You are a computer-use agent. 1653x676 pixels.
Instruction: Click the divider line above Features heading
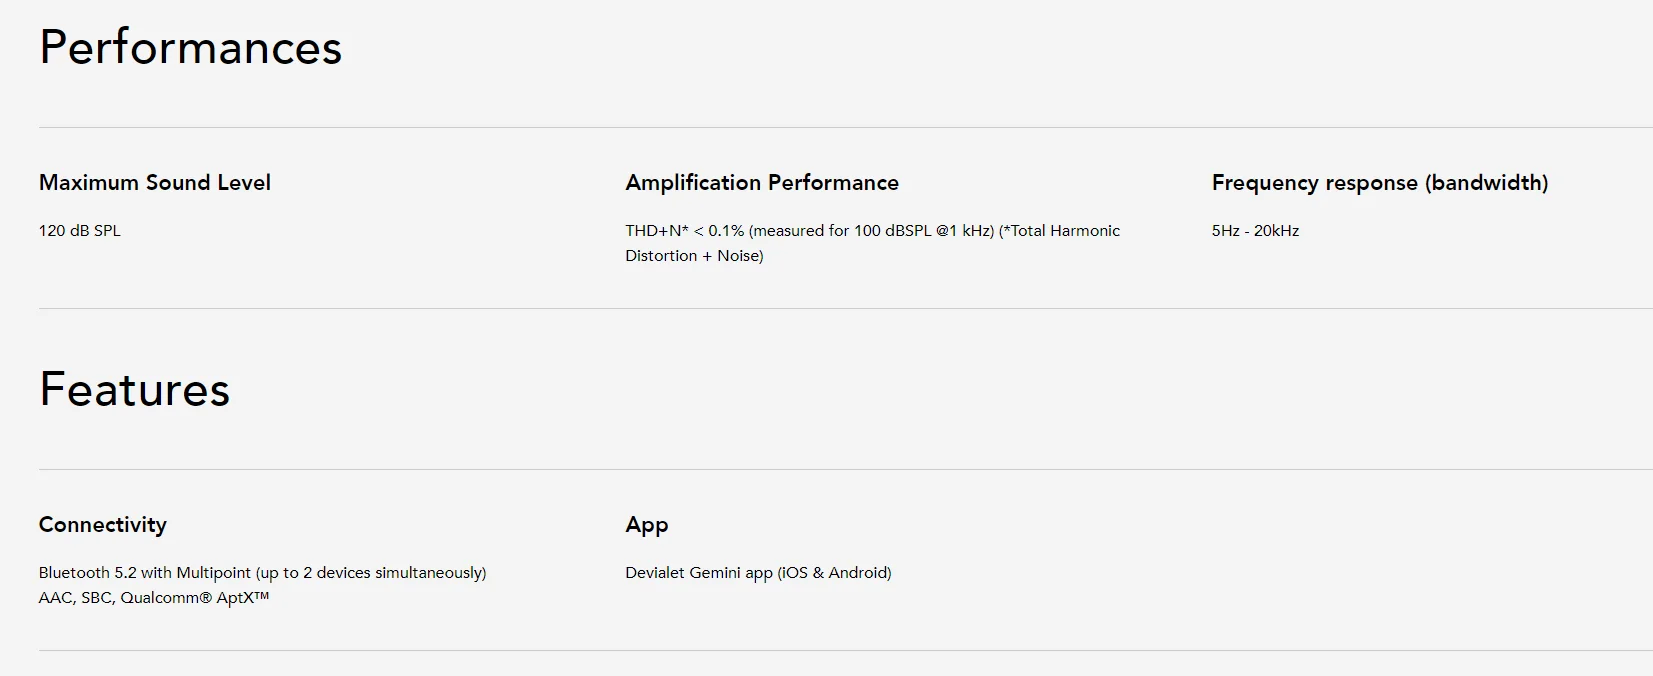[845, 308]
